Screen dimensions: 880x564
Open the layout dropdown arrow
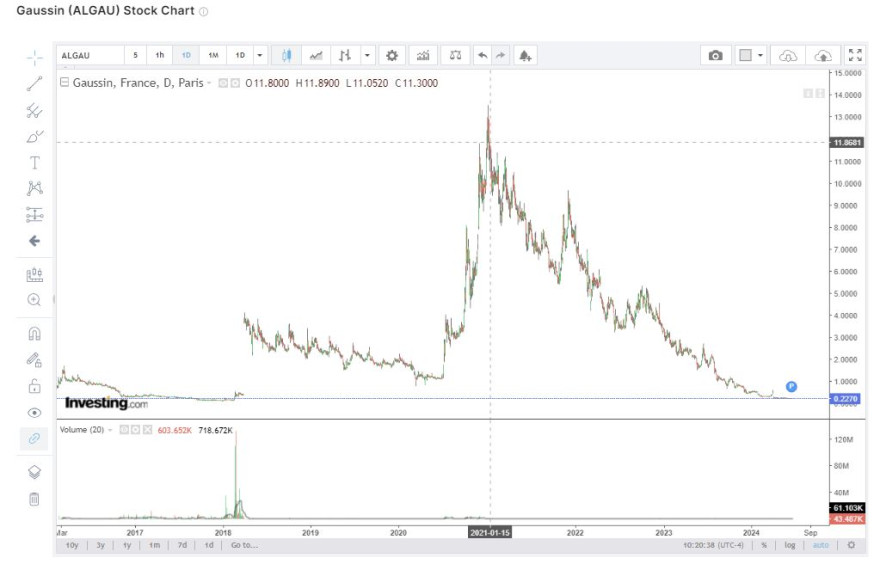[x=760, y=56]
